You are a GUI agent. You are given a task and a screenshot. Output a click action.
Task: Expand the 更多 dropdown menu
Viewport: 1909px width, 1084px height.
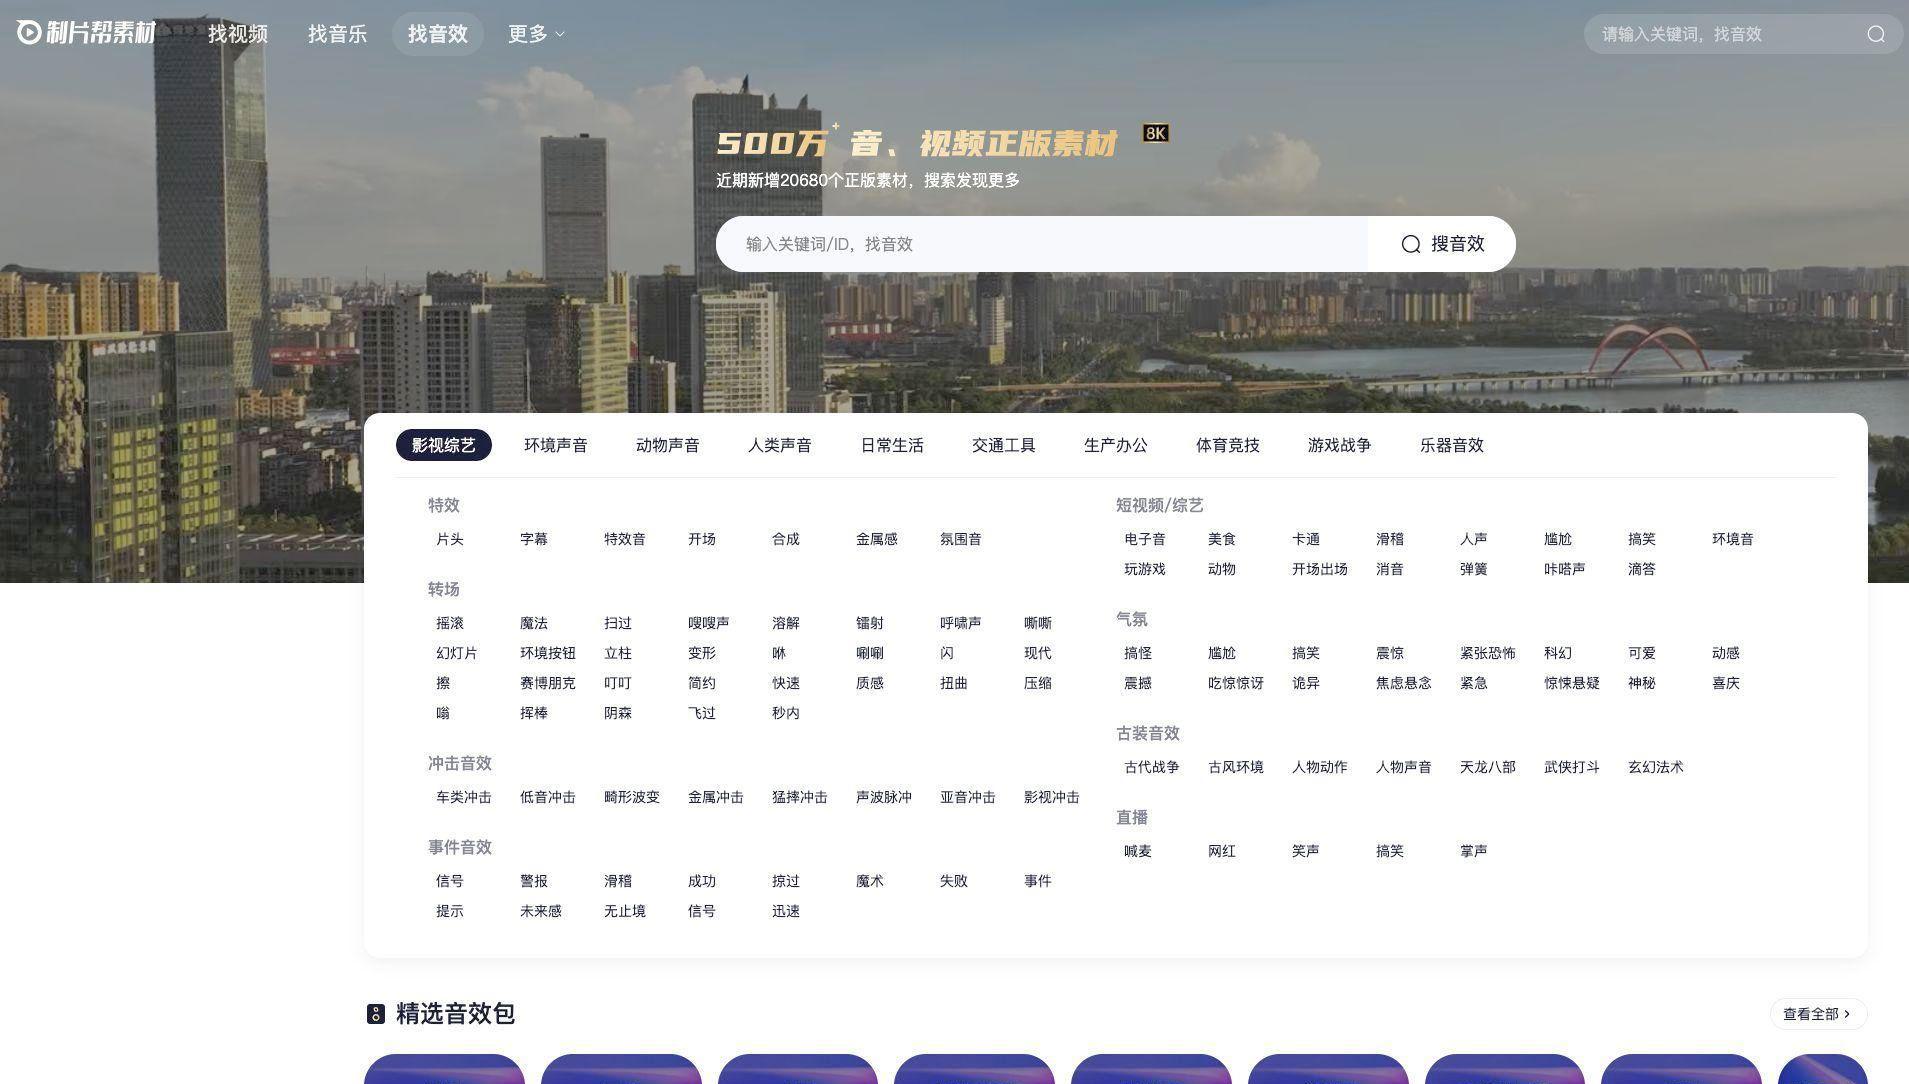pos(536,34)
